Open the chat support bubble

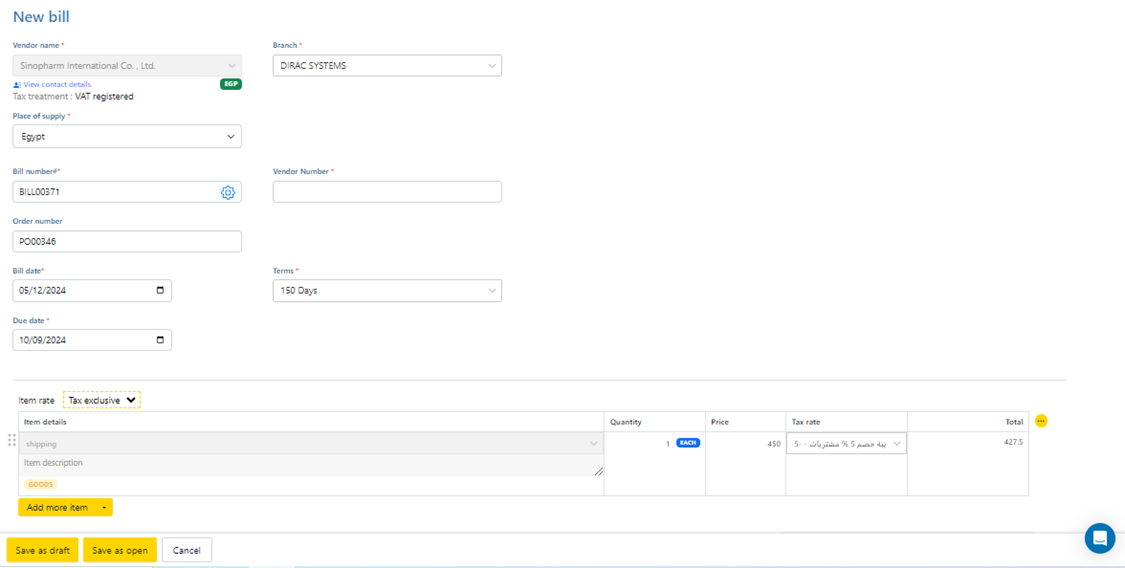1099,538
